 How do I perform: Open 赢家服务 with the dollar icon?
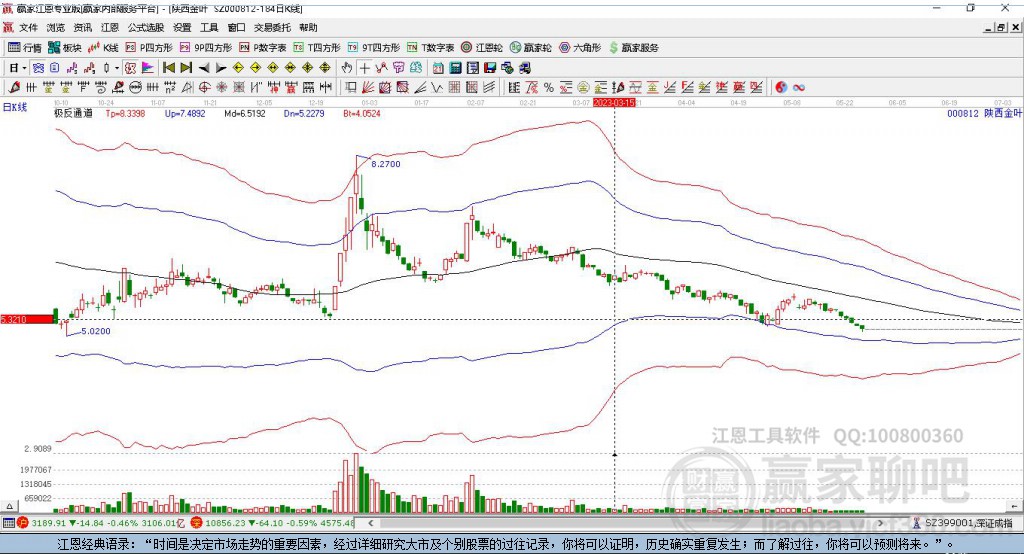[633, 48]
